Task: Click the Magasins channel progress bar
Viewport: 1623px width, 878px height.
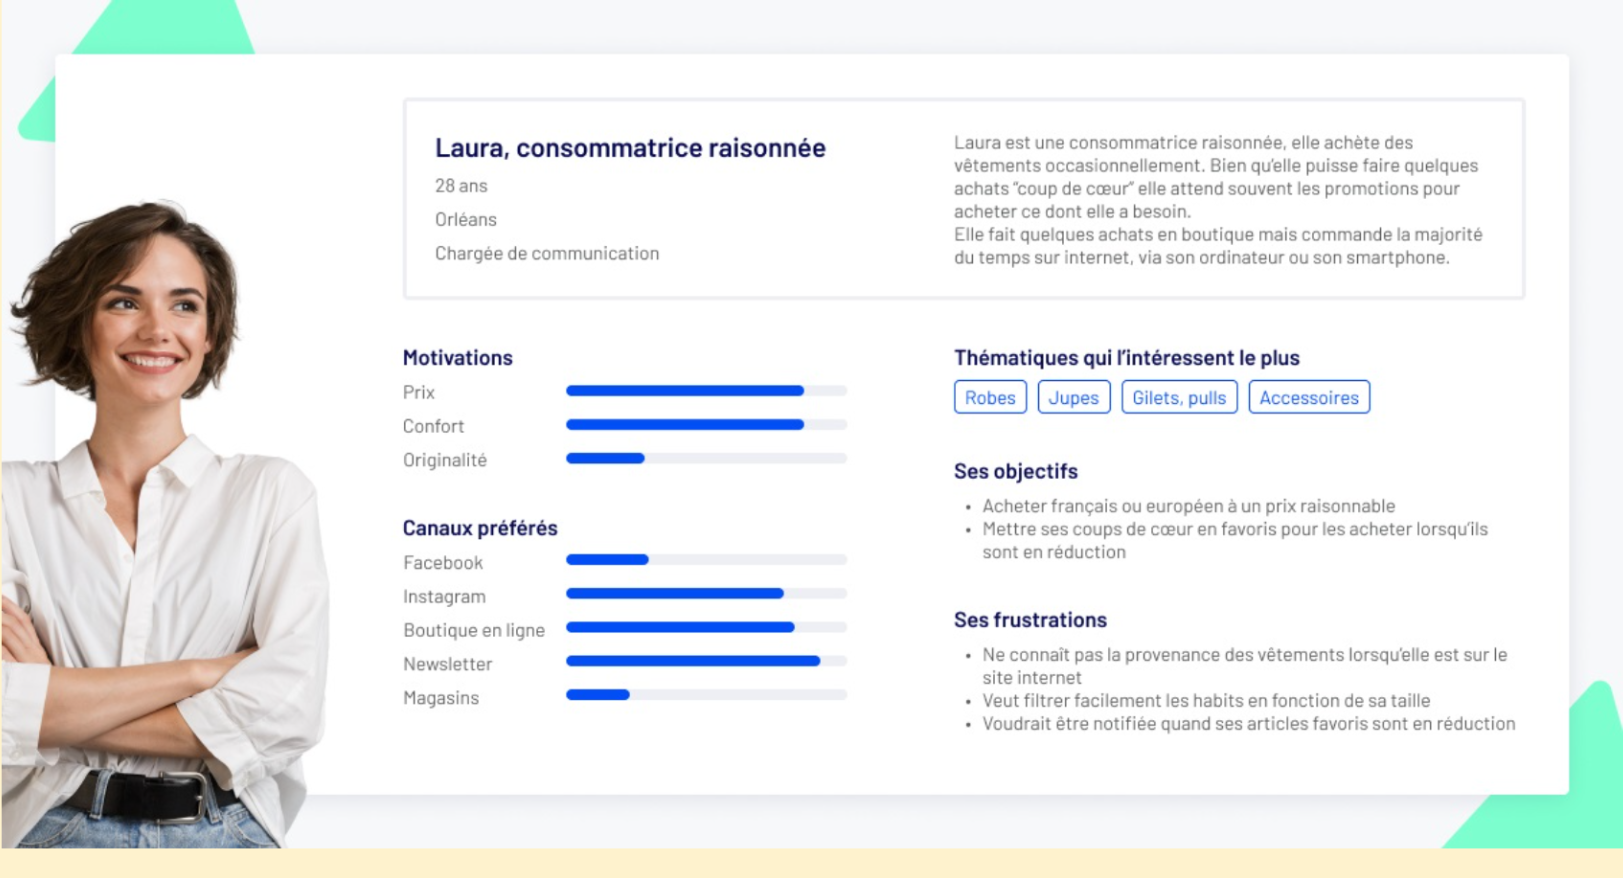Action: pyautogui.click(x=706, y=695)
